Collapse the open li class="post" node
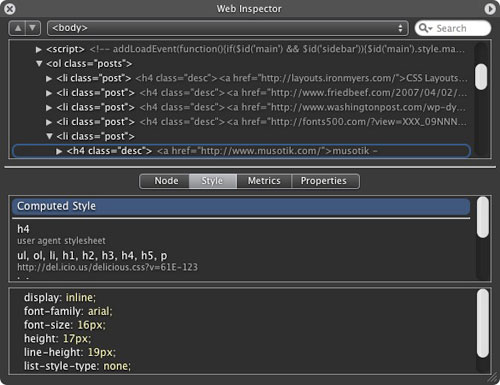This screenshot has width=500, height=385. (x=49, y=136)
